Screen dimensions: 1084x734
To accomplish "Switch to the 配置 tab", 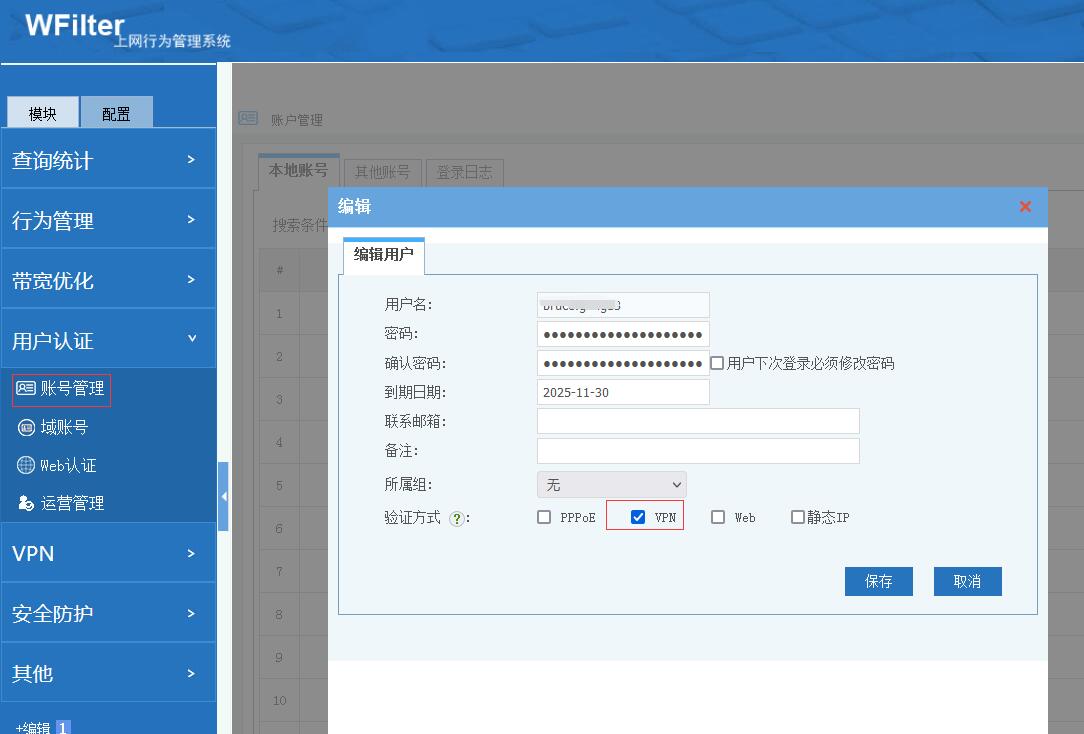I will pos(116,113).
